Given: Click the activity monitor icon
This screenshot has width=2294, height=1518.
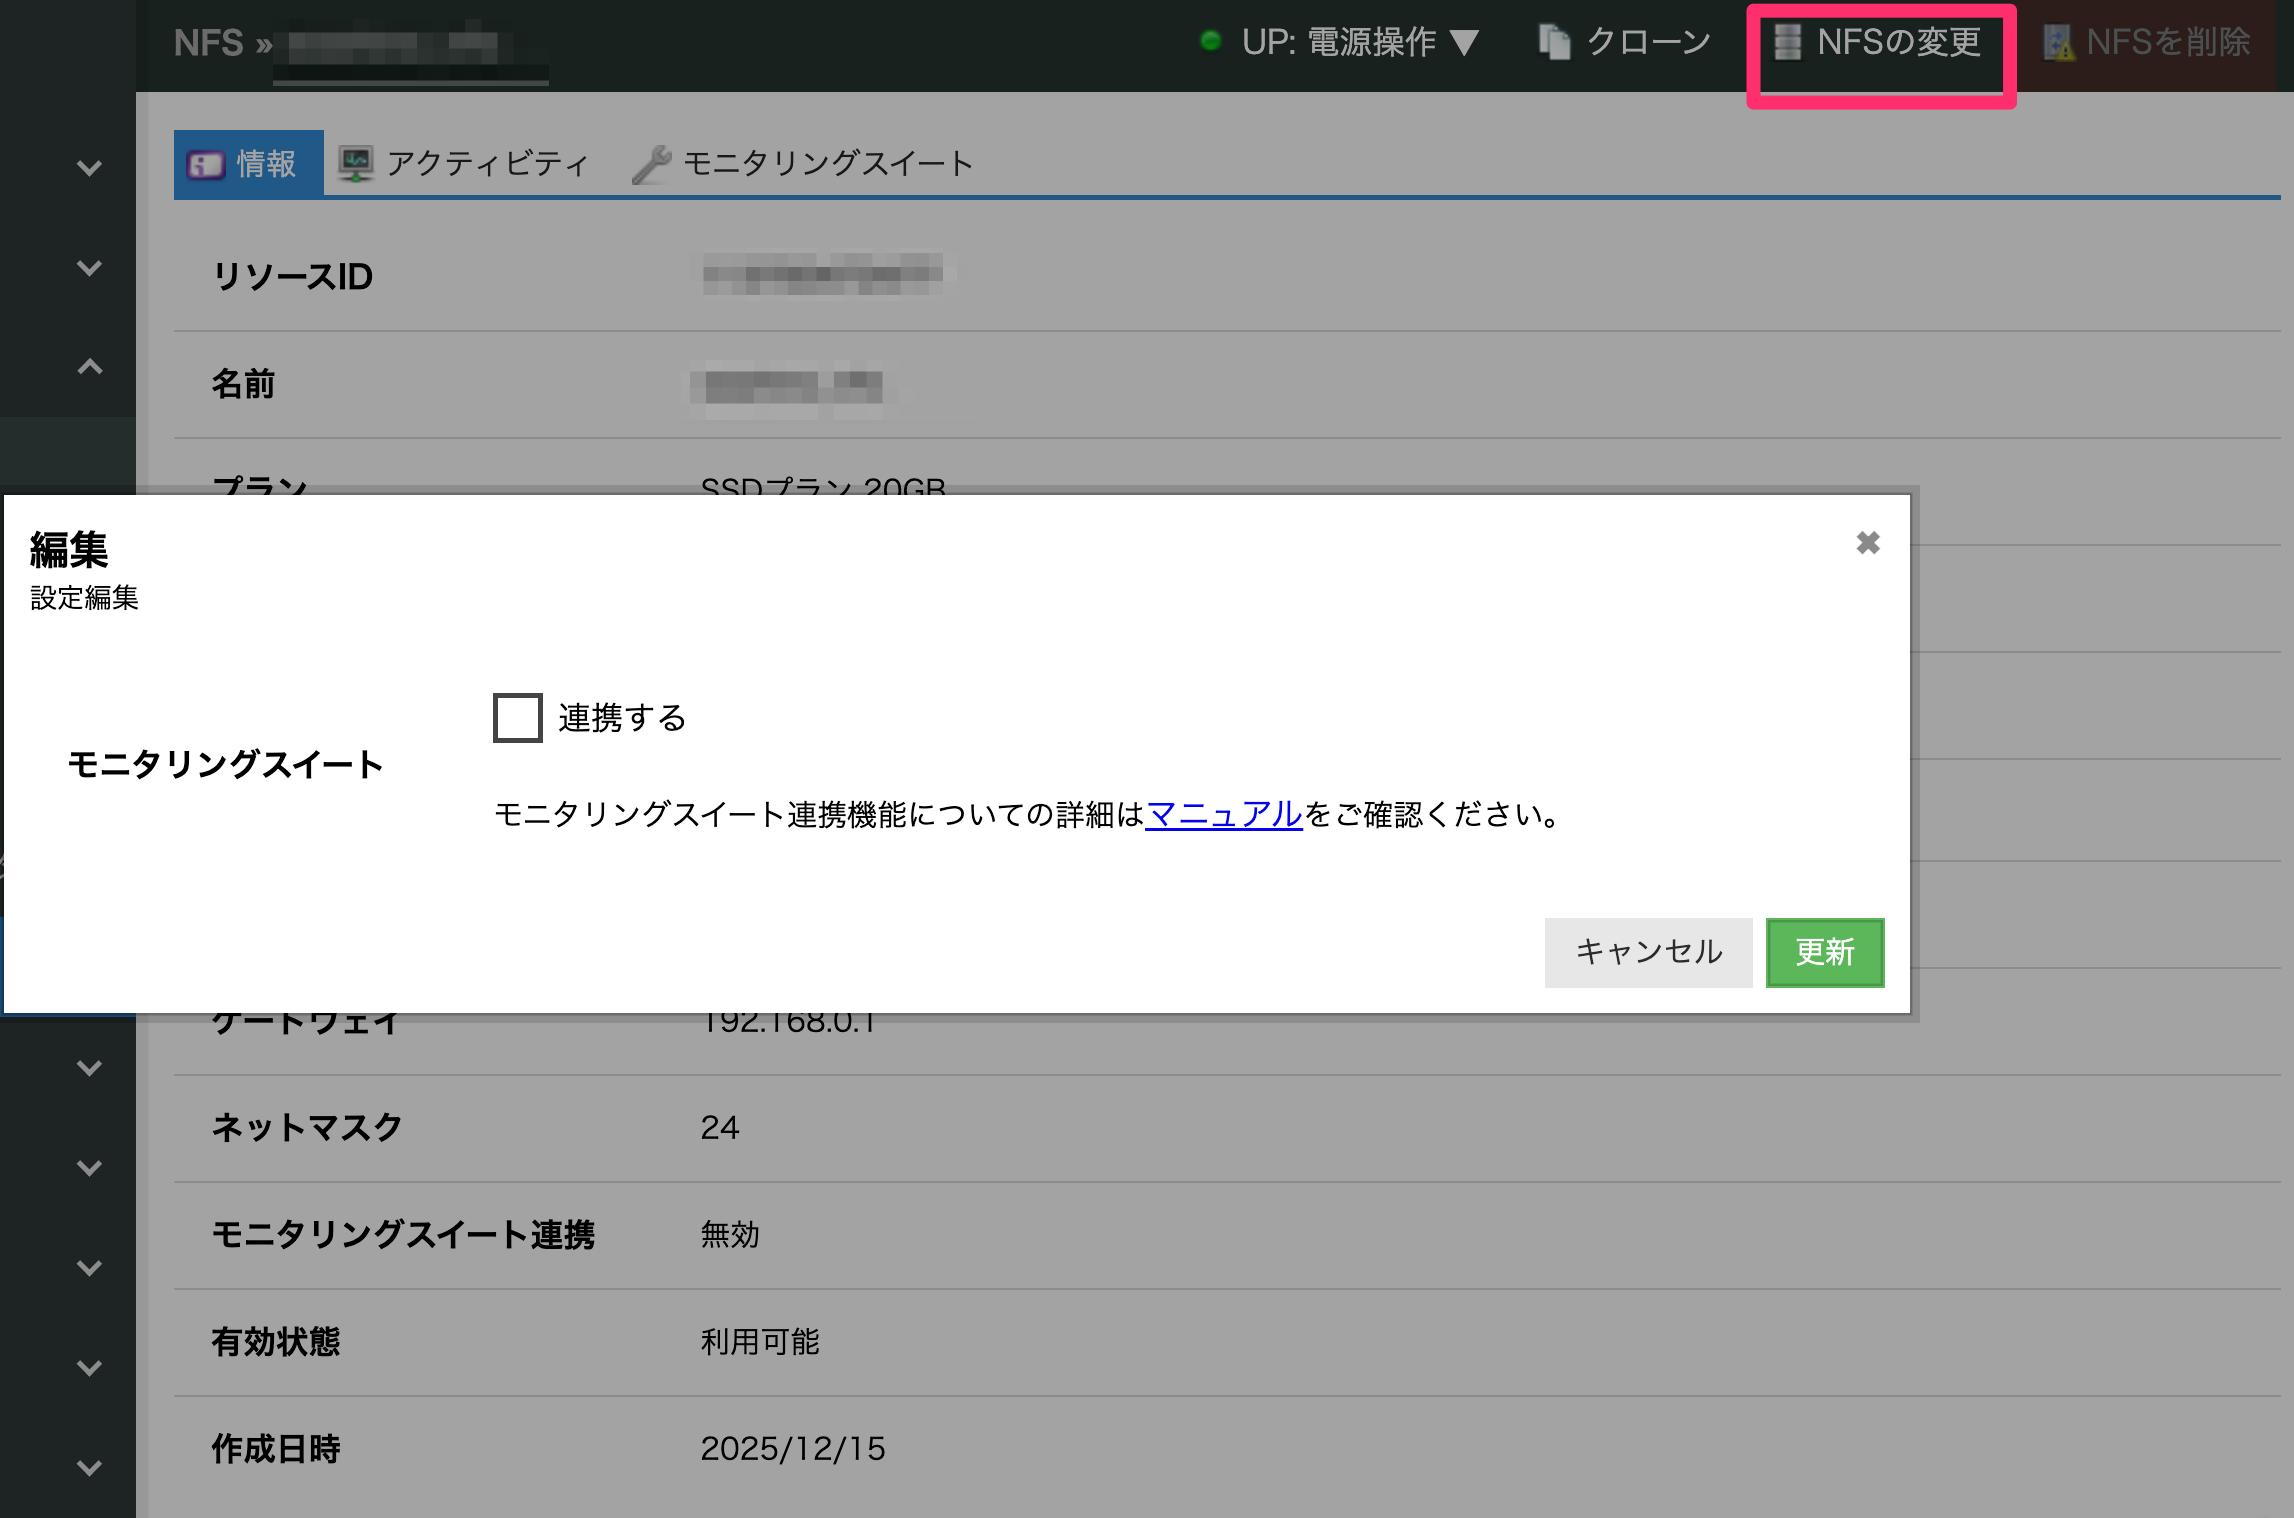Looking at the screenshot, I should coord(355,163).
